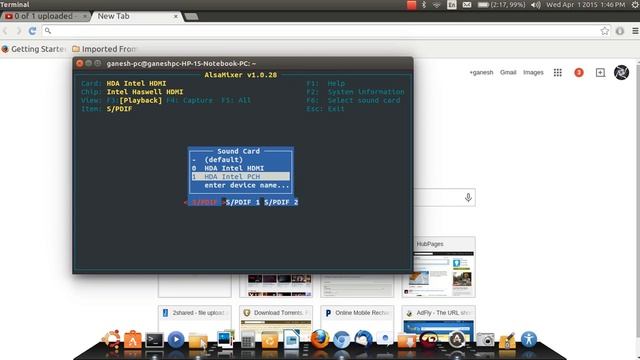640x360 pixels.
Task: Open the camera screenshot tool in dock
Action: pyautogui.click(x=485, y=340)
